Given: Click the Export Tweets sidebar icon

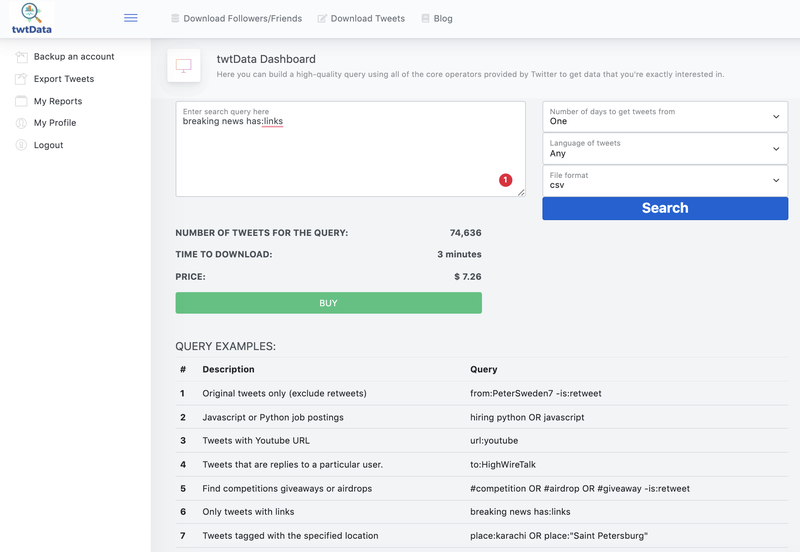Looking at the screenshot, I should pyautogui.click(x=21, y=79).
